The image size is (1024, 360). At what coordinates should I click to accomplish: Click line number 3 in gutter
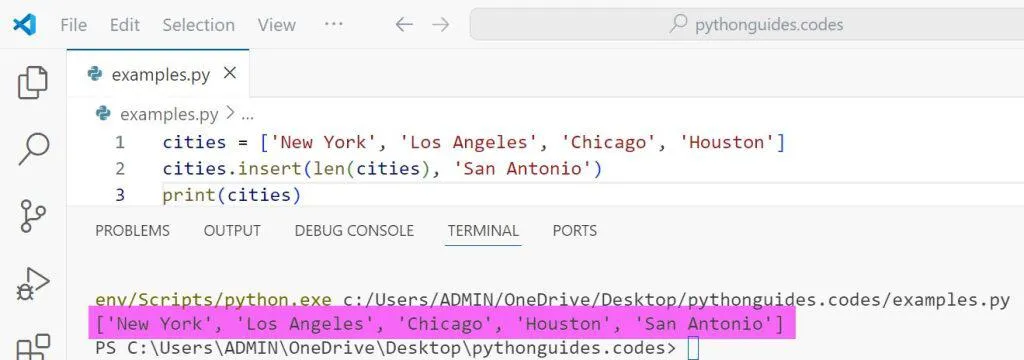click(x=120, y=195)
